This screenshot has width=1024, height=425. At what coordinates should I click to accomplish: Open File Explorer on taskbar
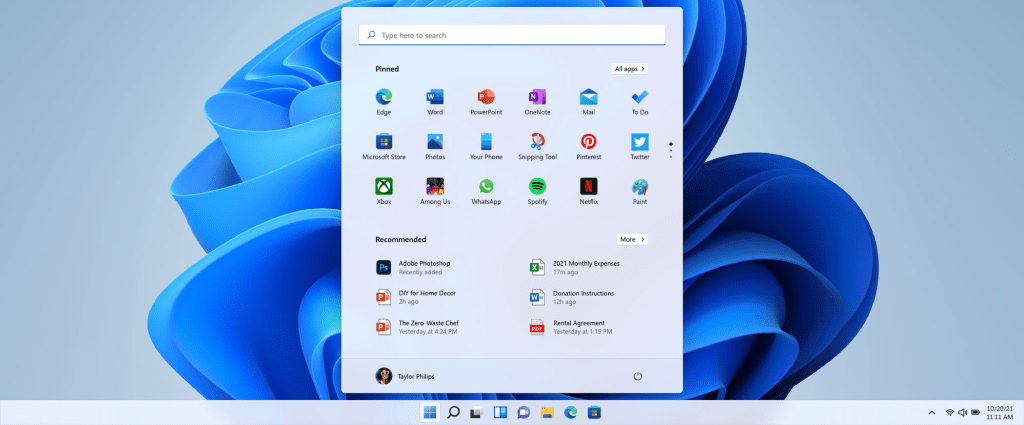point(547,413)
